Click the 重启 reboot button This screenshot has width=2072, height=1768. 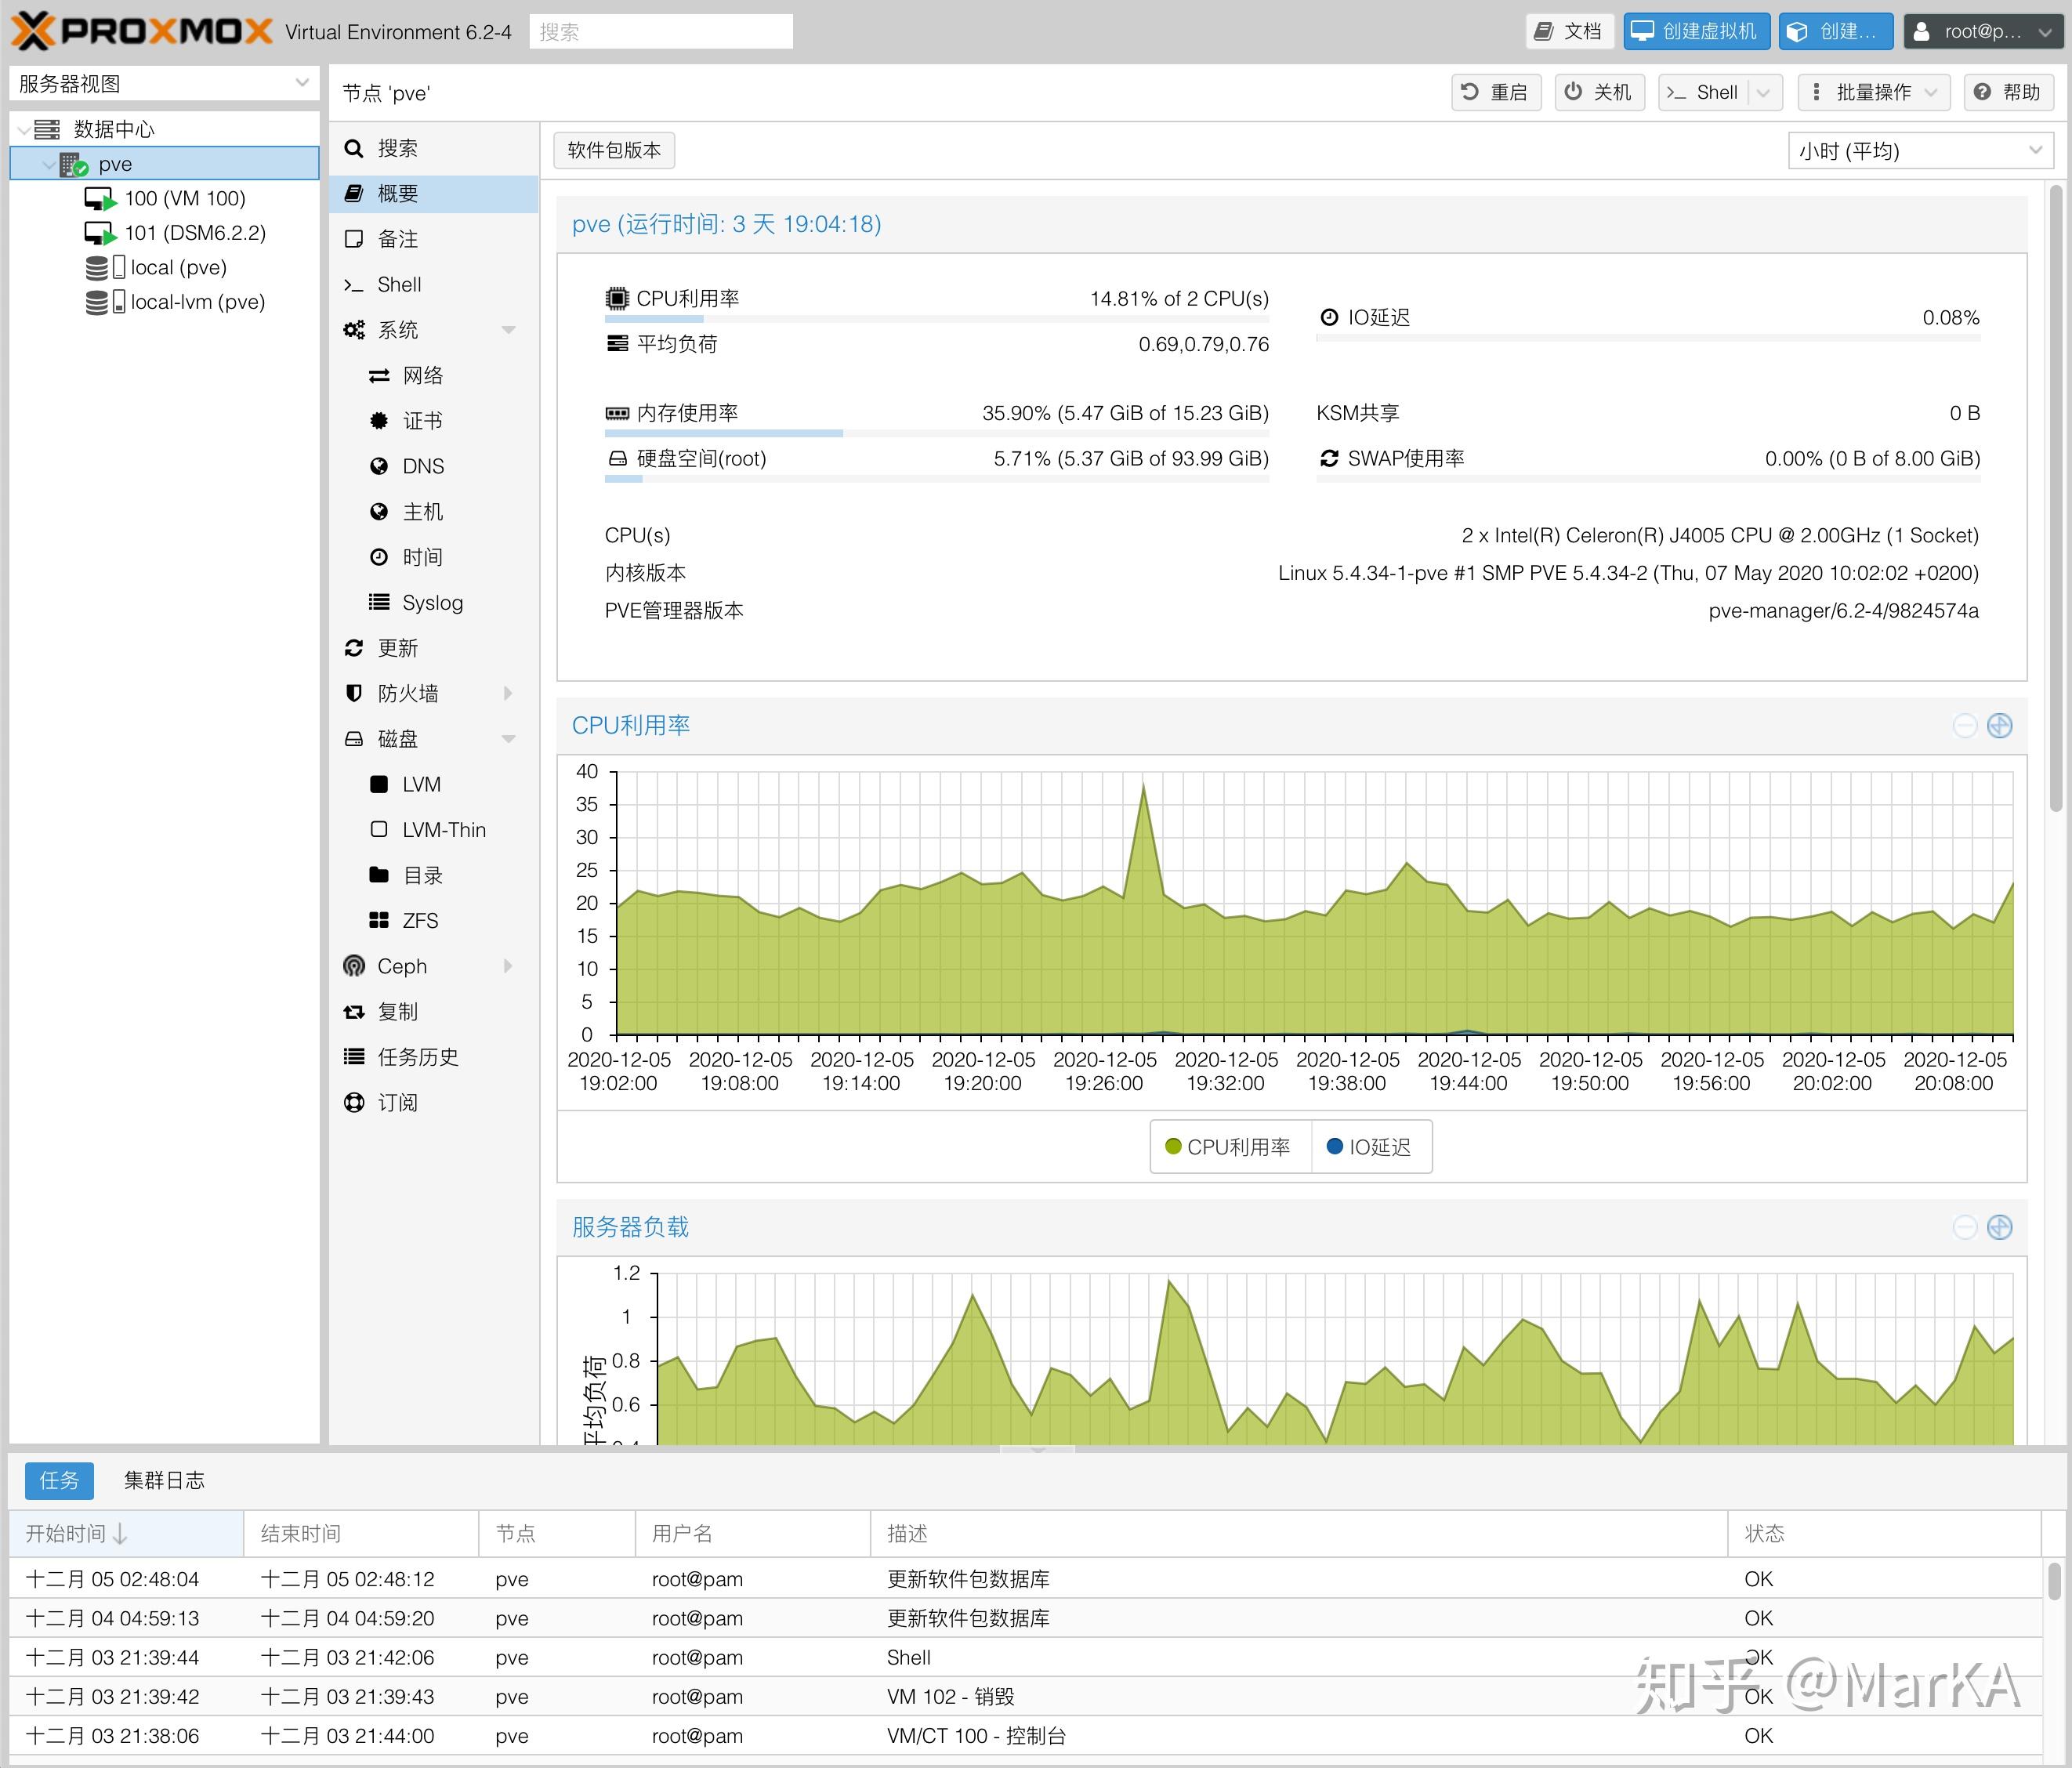(1496, 92)
